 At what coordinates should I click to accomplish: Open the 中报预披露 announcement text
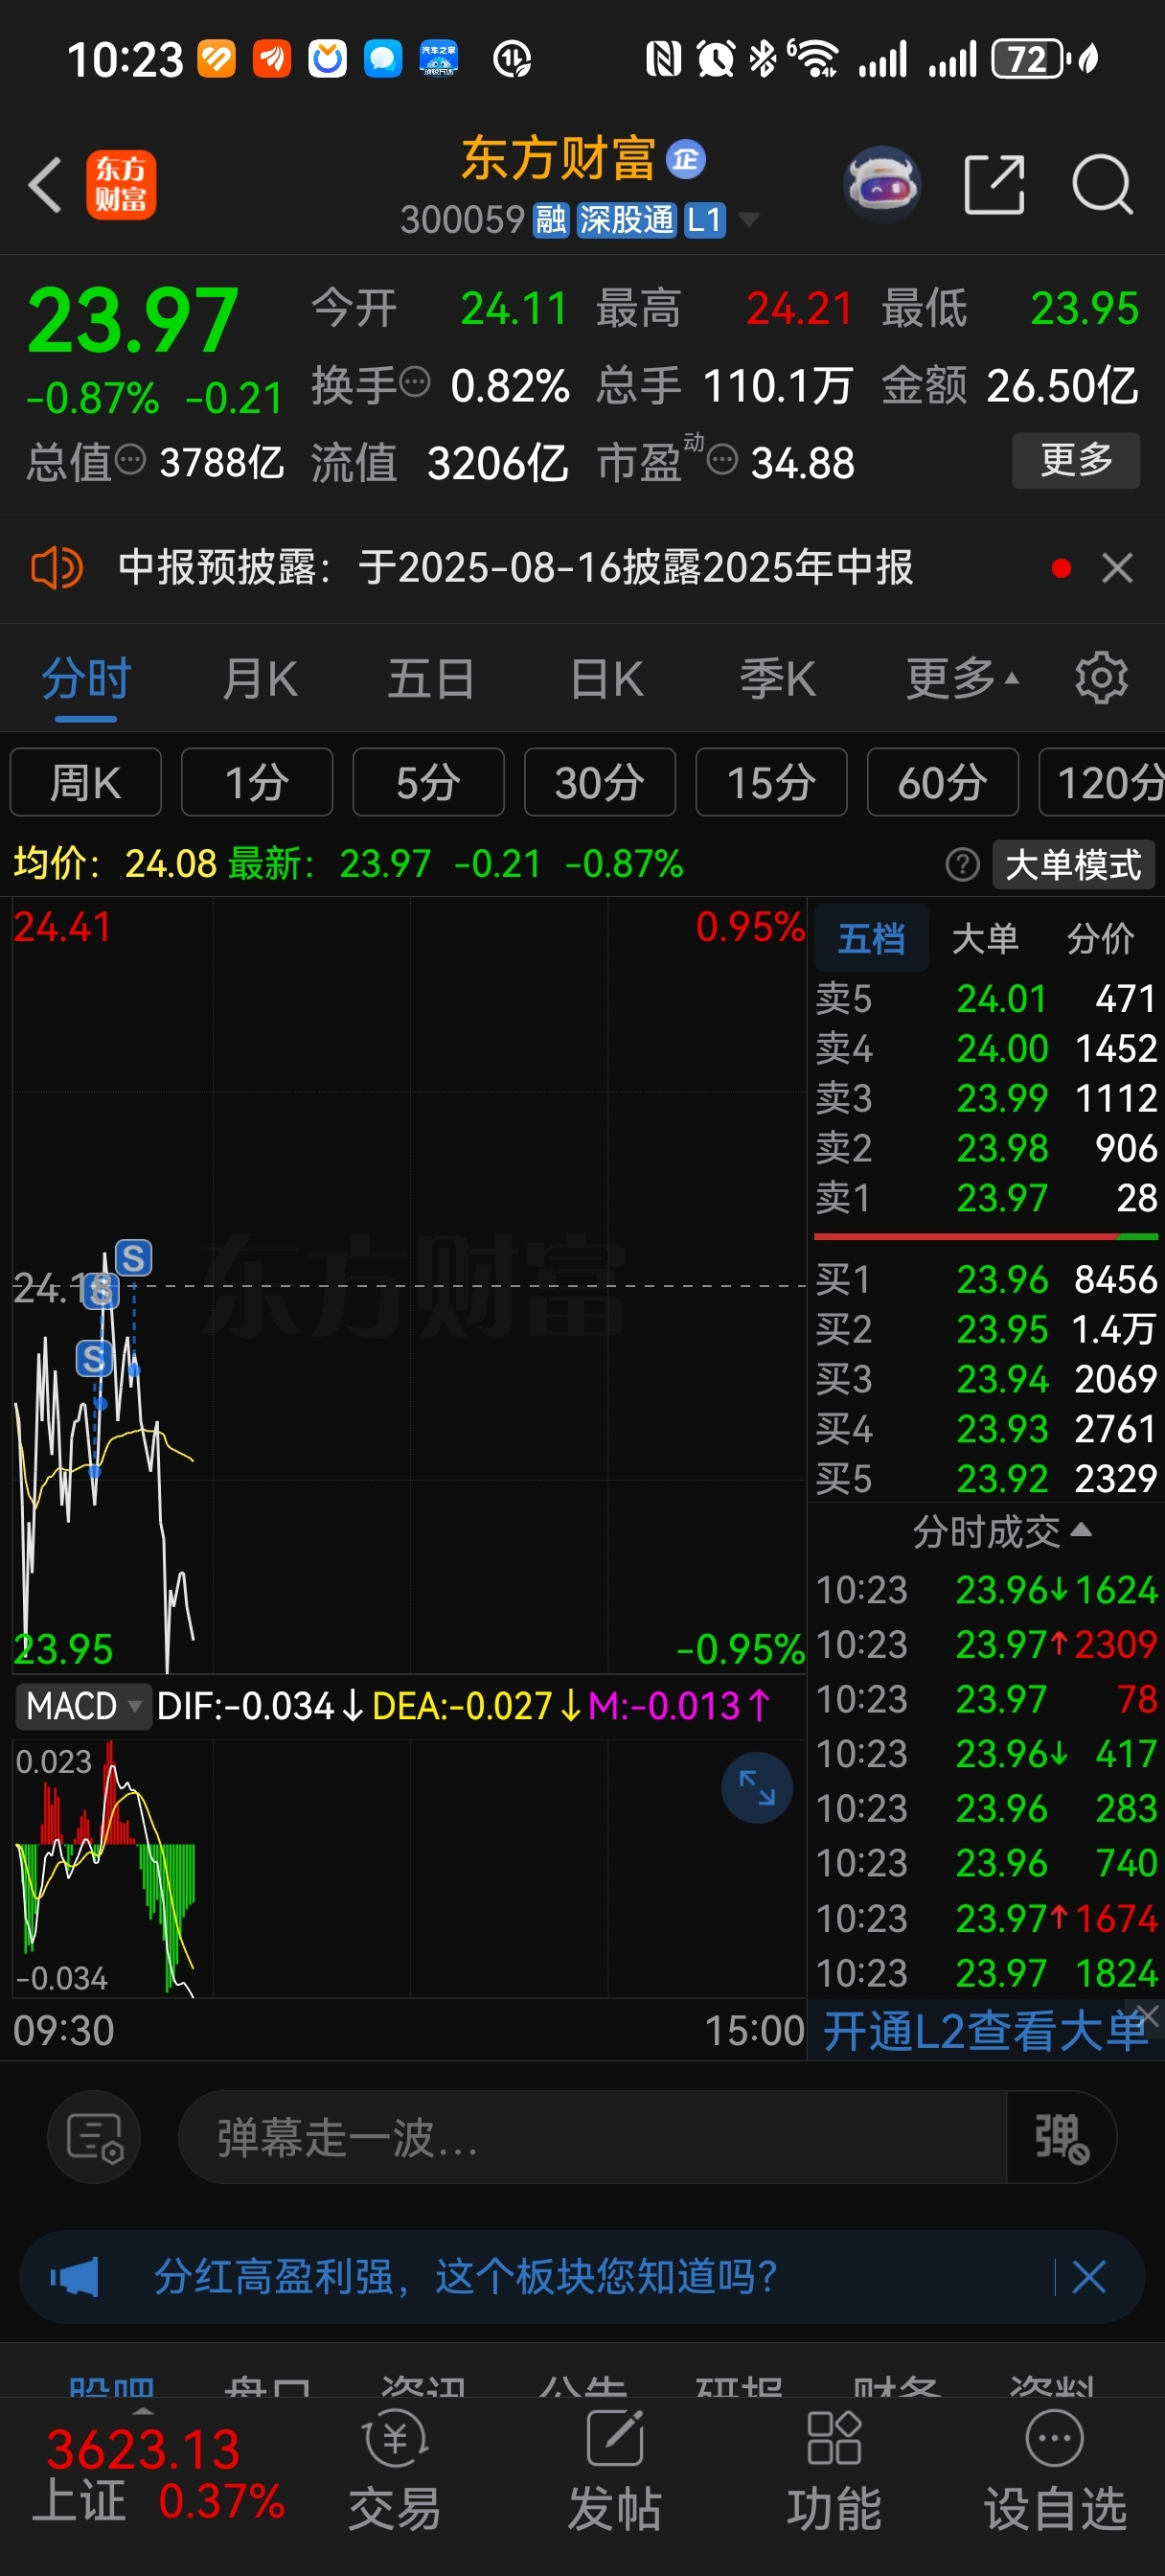[515, 568]
